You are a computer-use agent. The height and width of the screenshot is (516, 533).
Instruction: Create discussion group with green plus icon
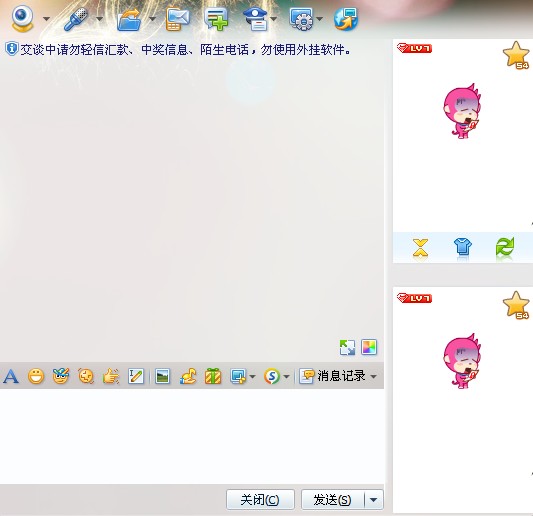217,19
